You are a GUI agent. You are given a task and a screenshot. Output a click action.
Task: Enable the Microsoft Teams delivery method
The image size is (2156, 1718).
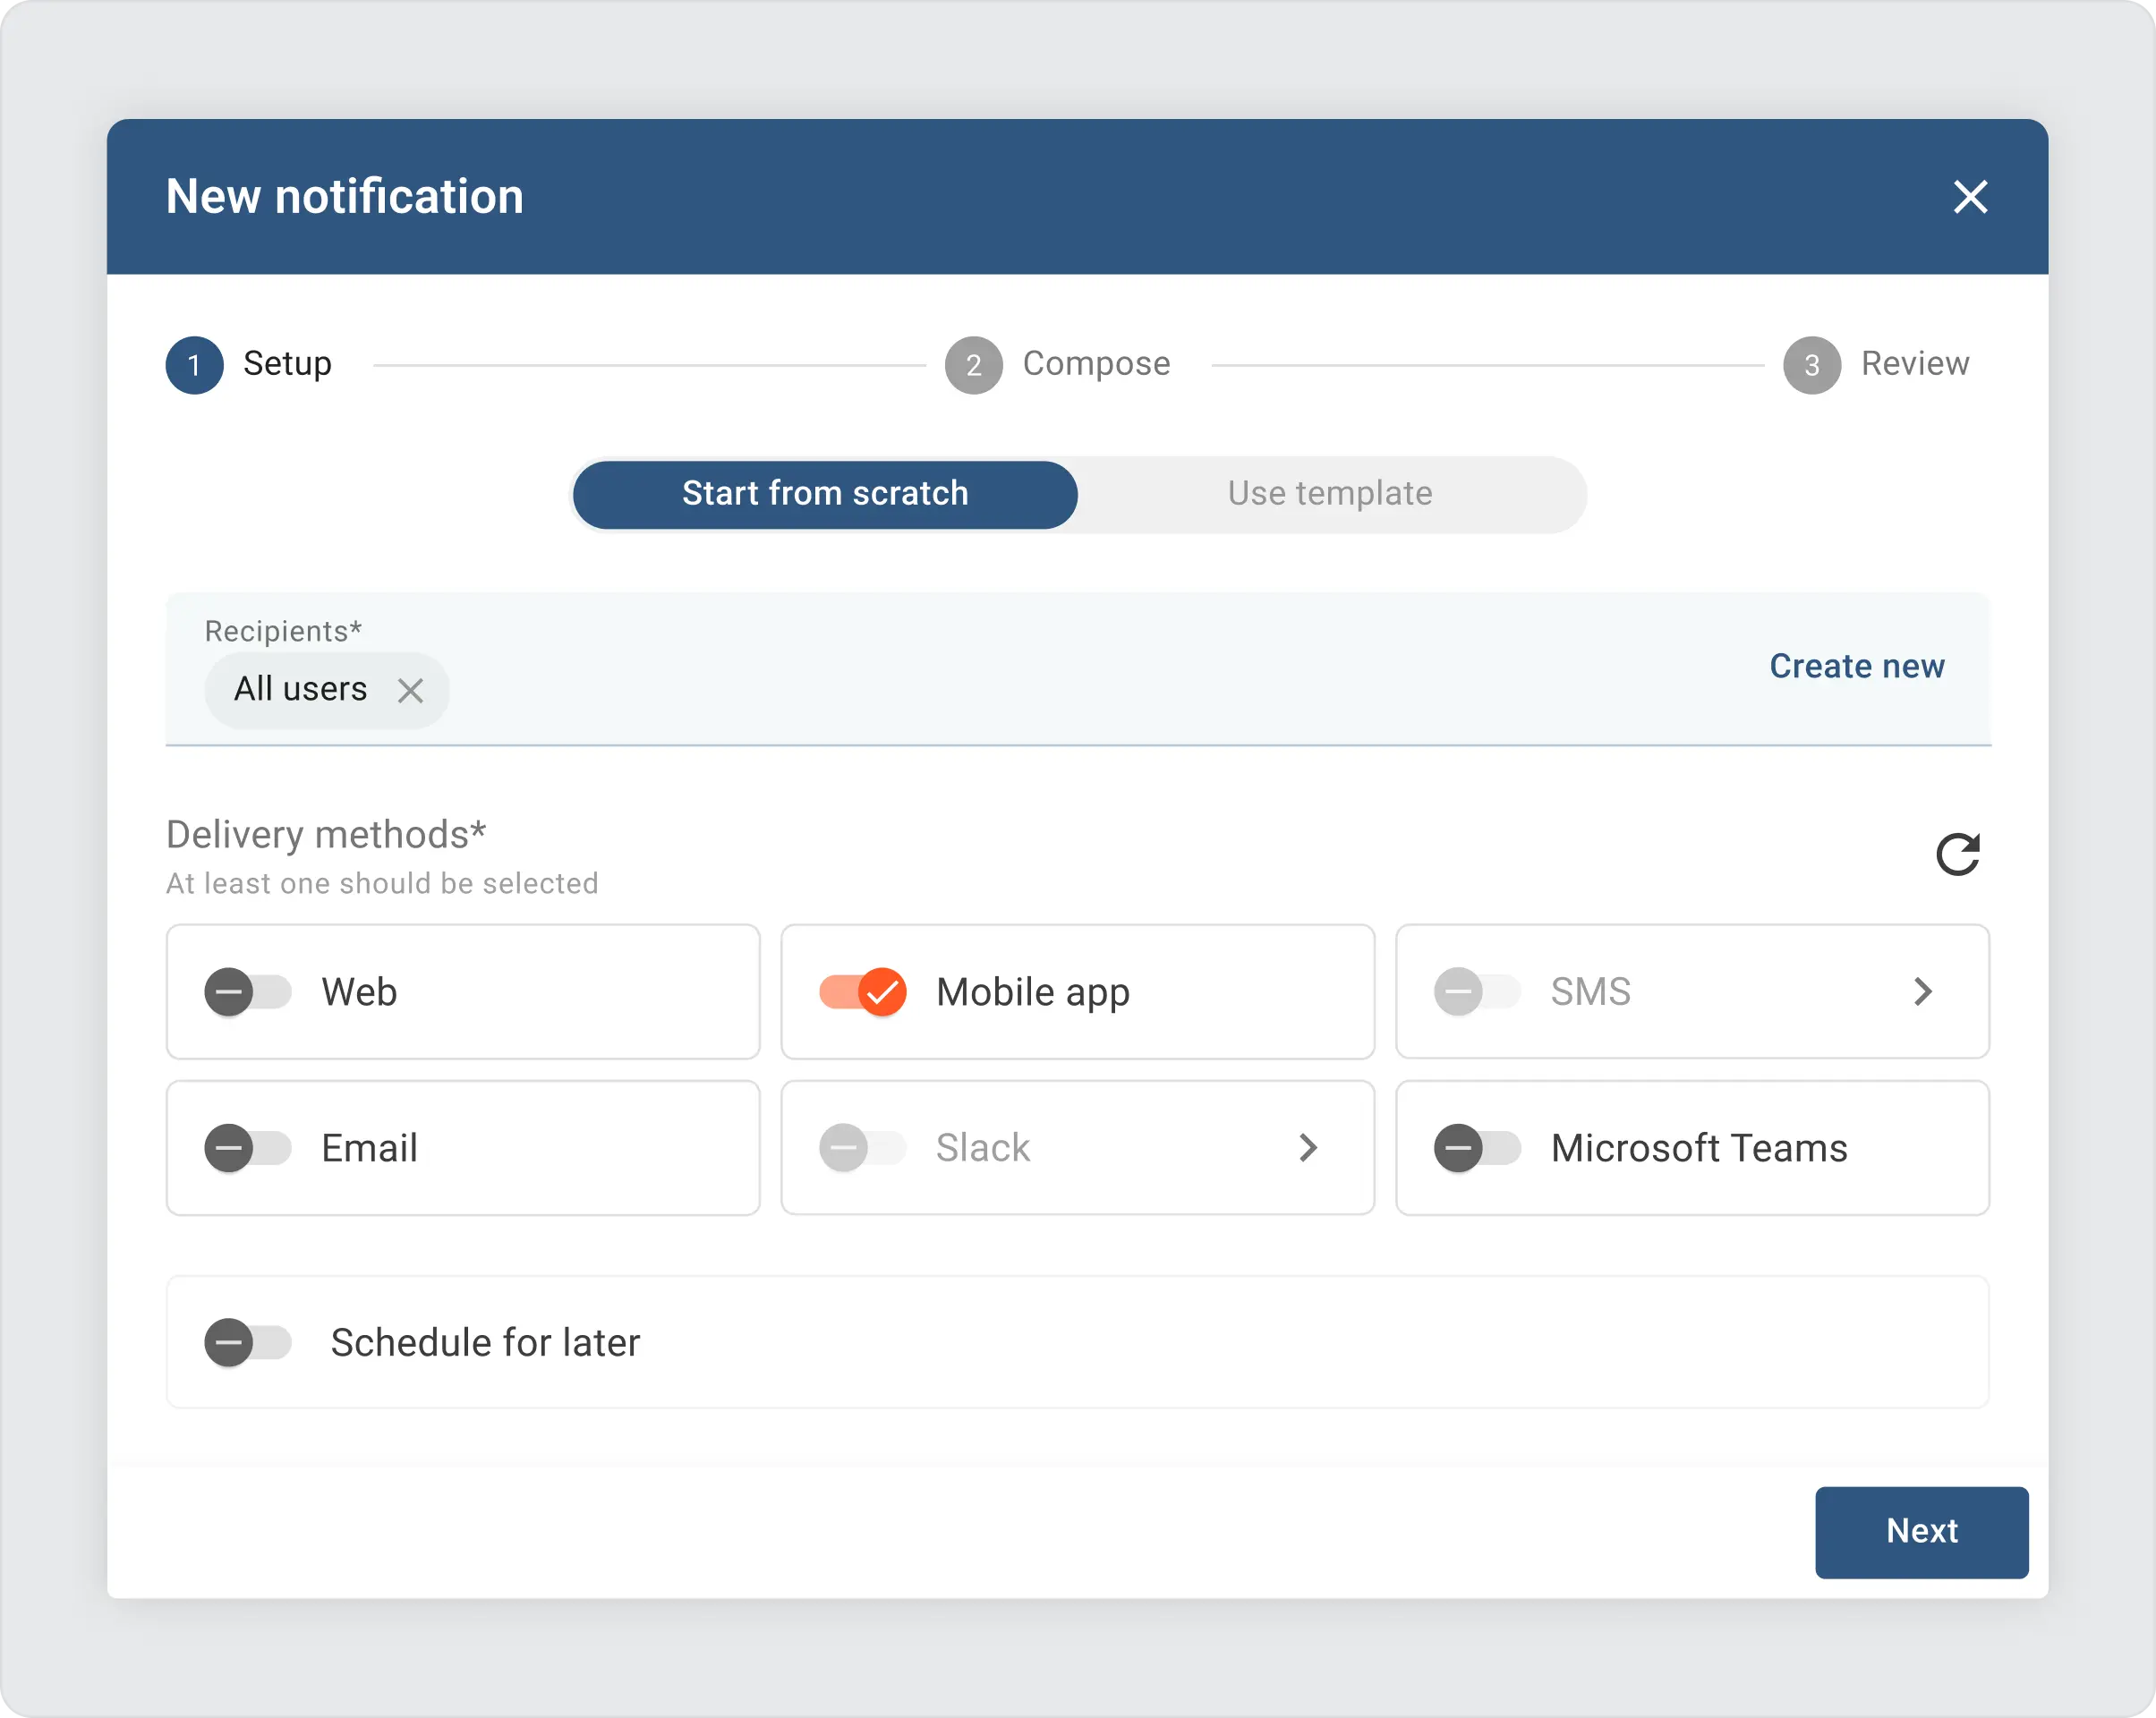(1477, 1148)
